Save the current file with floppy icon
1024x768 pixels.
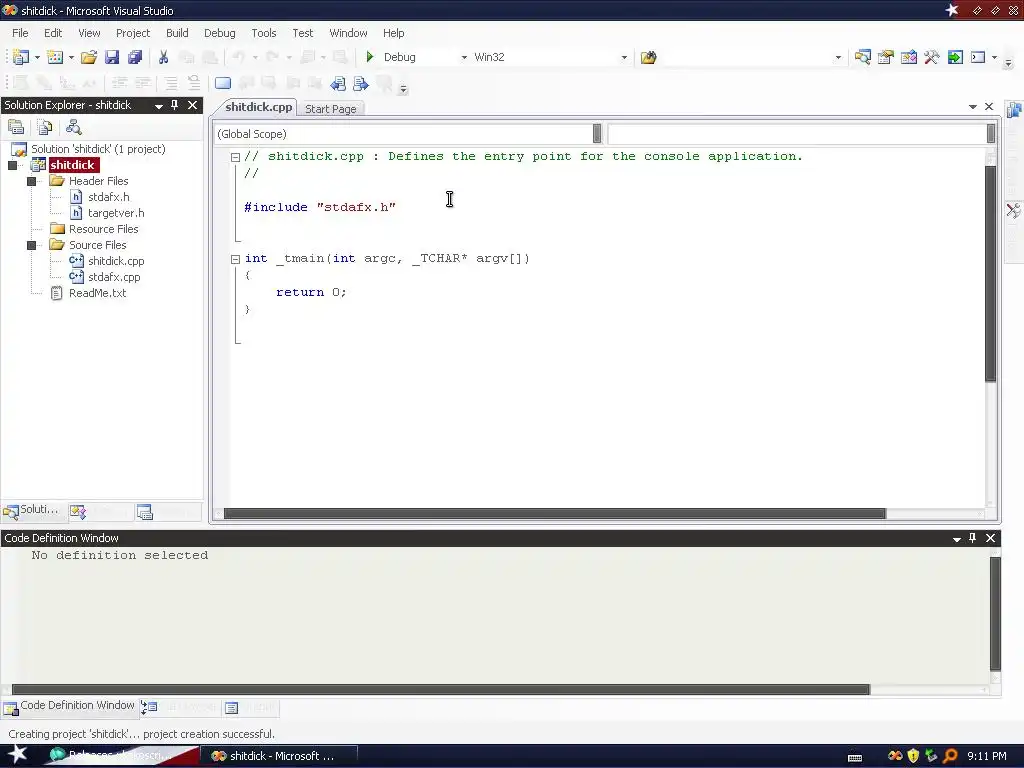(112, 57)
